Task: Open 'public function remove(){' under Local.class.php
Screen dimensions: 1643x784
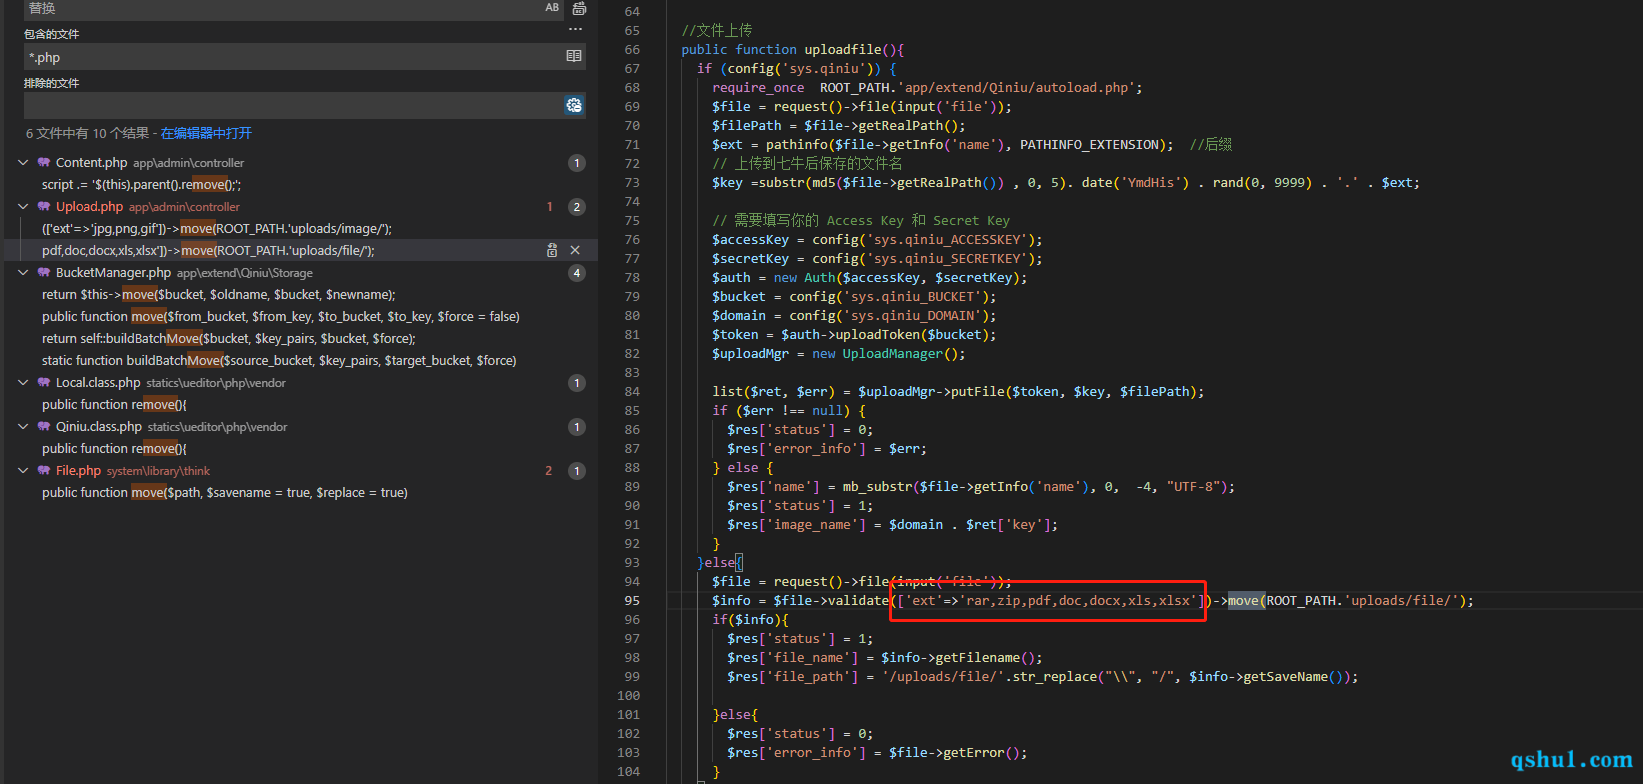Action: point(114,405)
